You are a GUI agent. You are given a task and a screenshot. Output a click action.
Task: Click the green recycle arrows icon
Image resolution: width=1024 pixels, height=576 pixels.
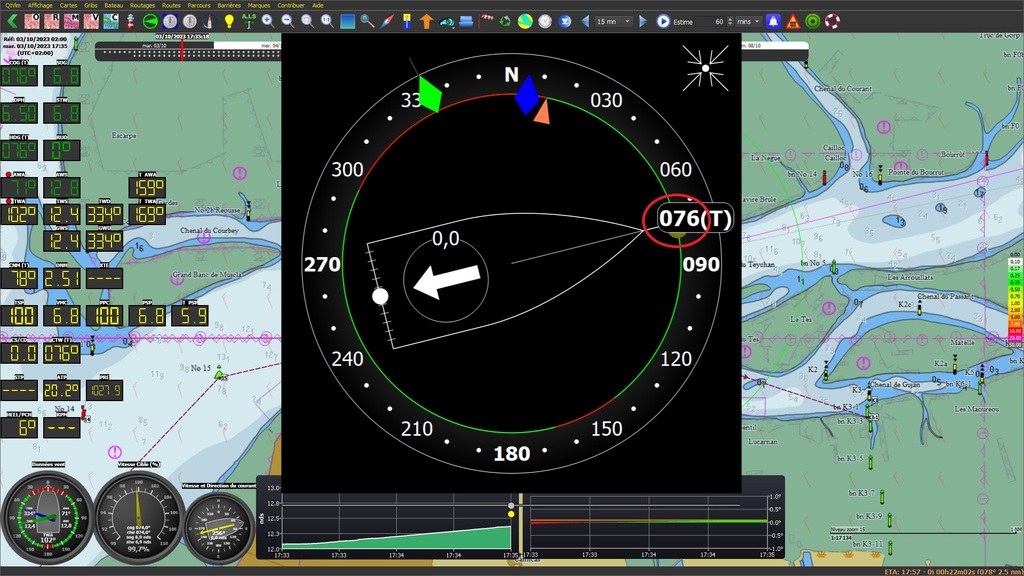(x=505, y=21)
